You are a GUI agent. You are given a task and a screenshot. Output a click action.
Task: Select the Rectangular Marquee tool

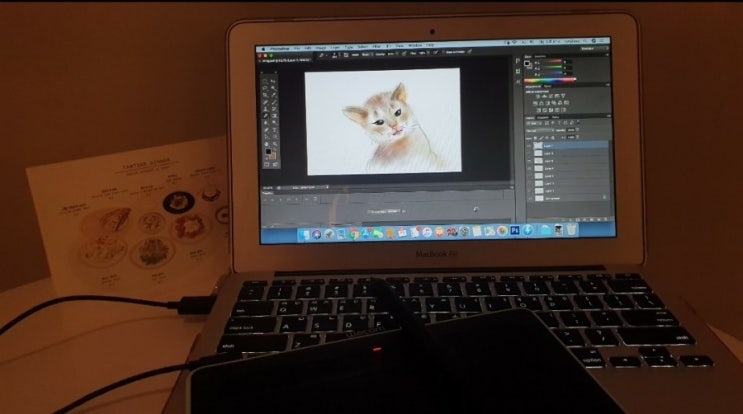[266, 81]
